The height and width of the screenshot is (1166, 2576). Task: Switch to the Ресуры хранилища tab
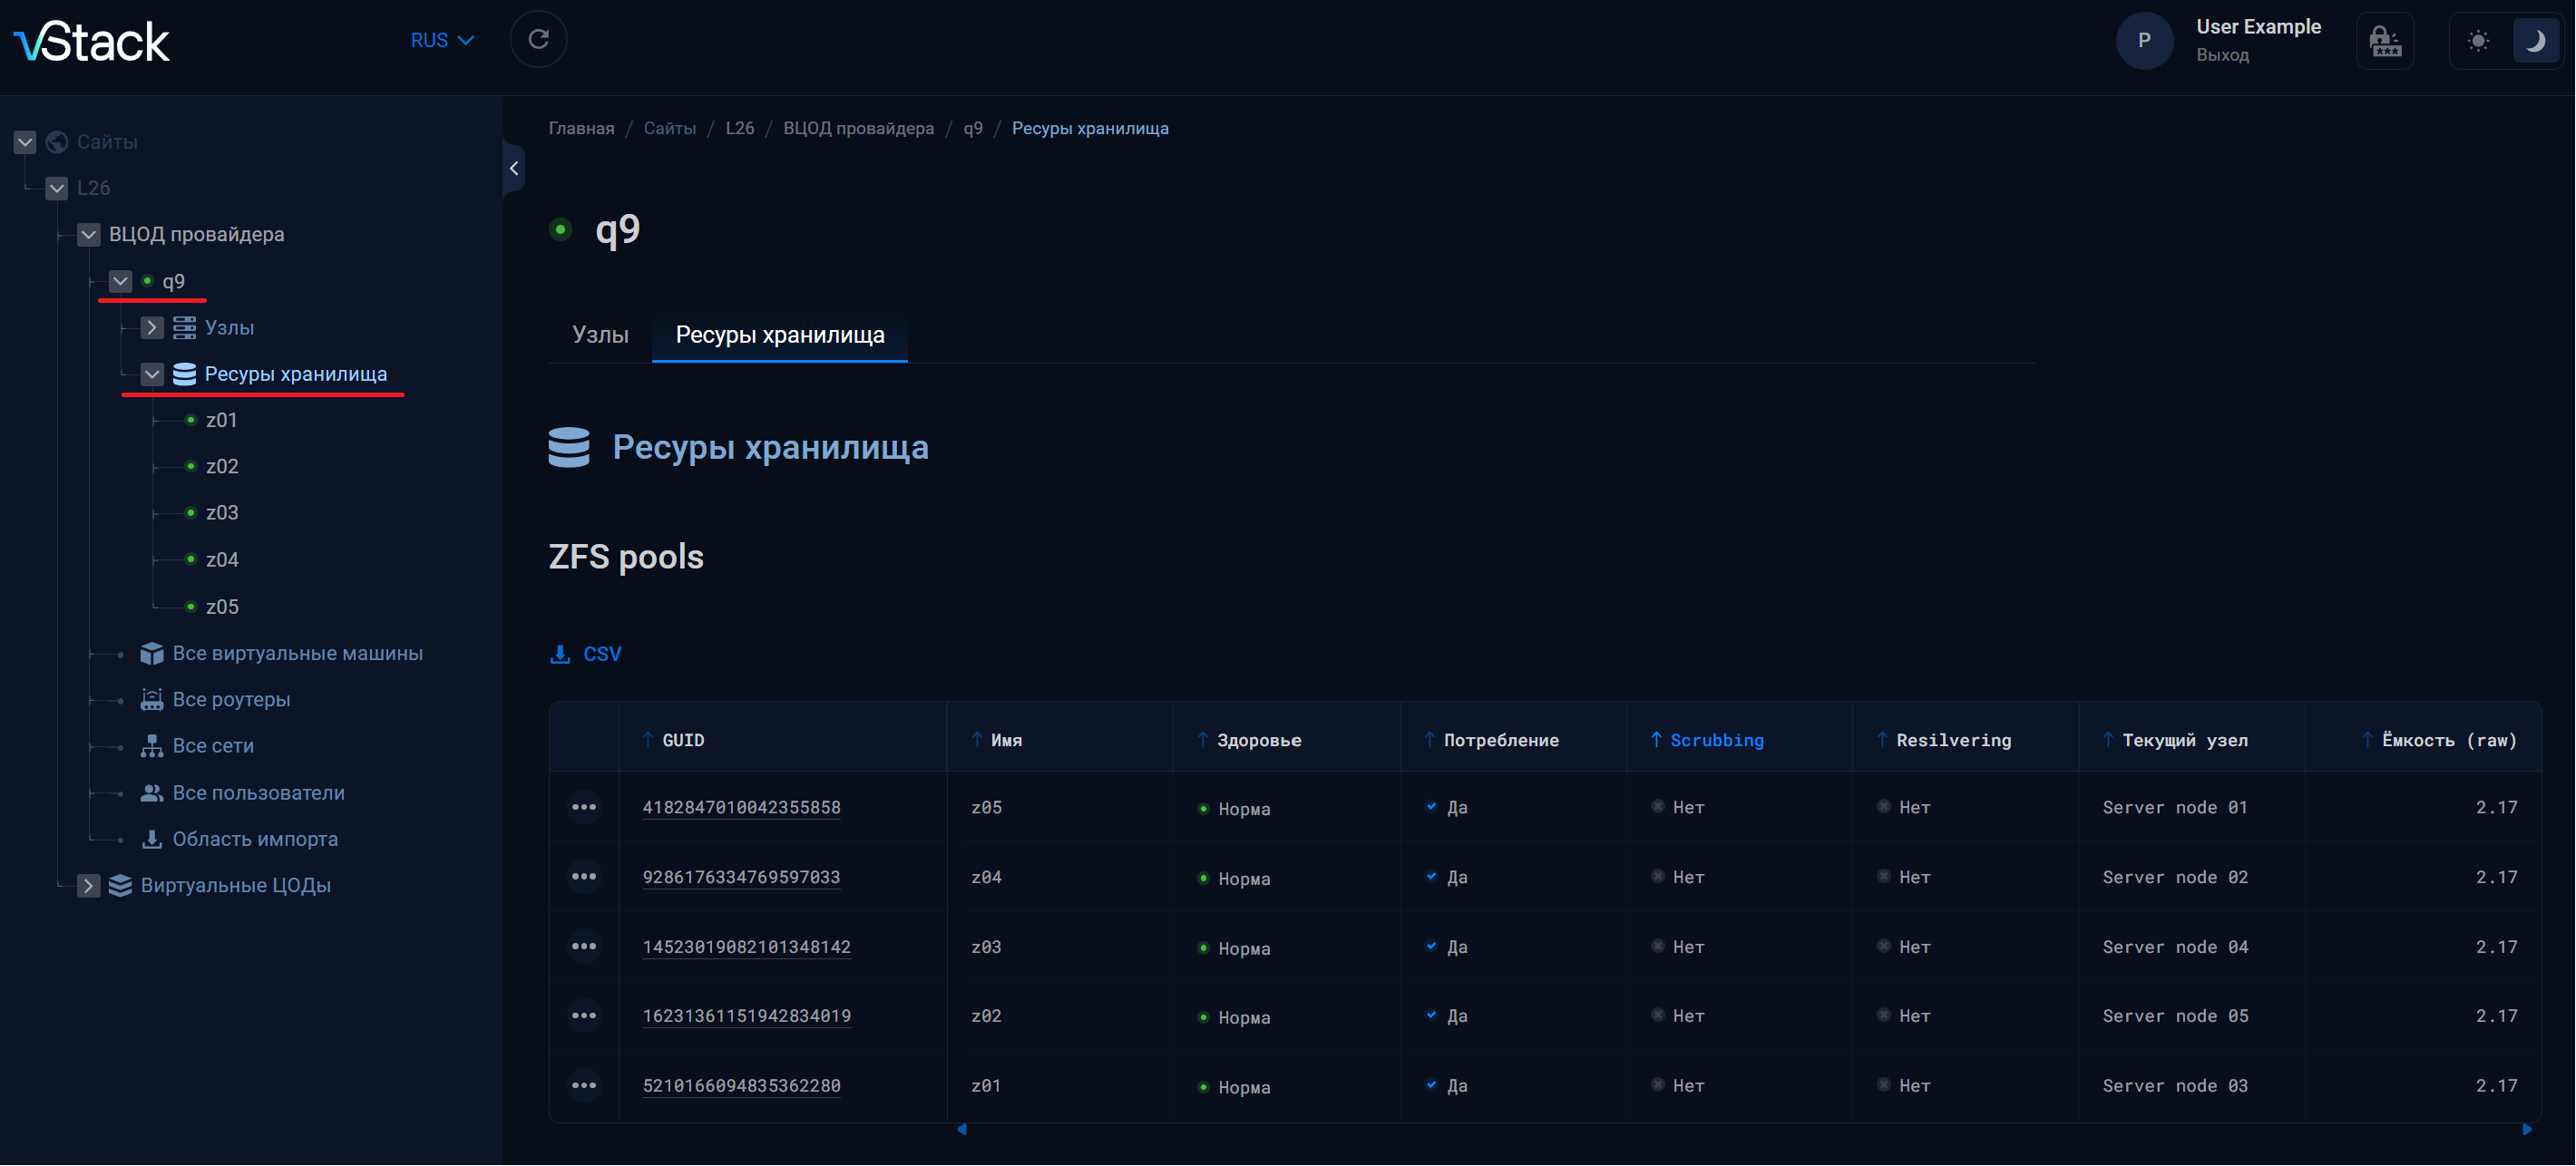click(x=780, y=335)
